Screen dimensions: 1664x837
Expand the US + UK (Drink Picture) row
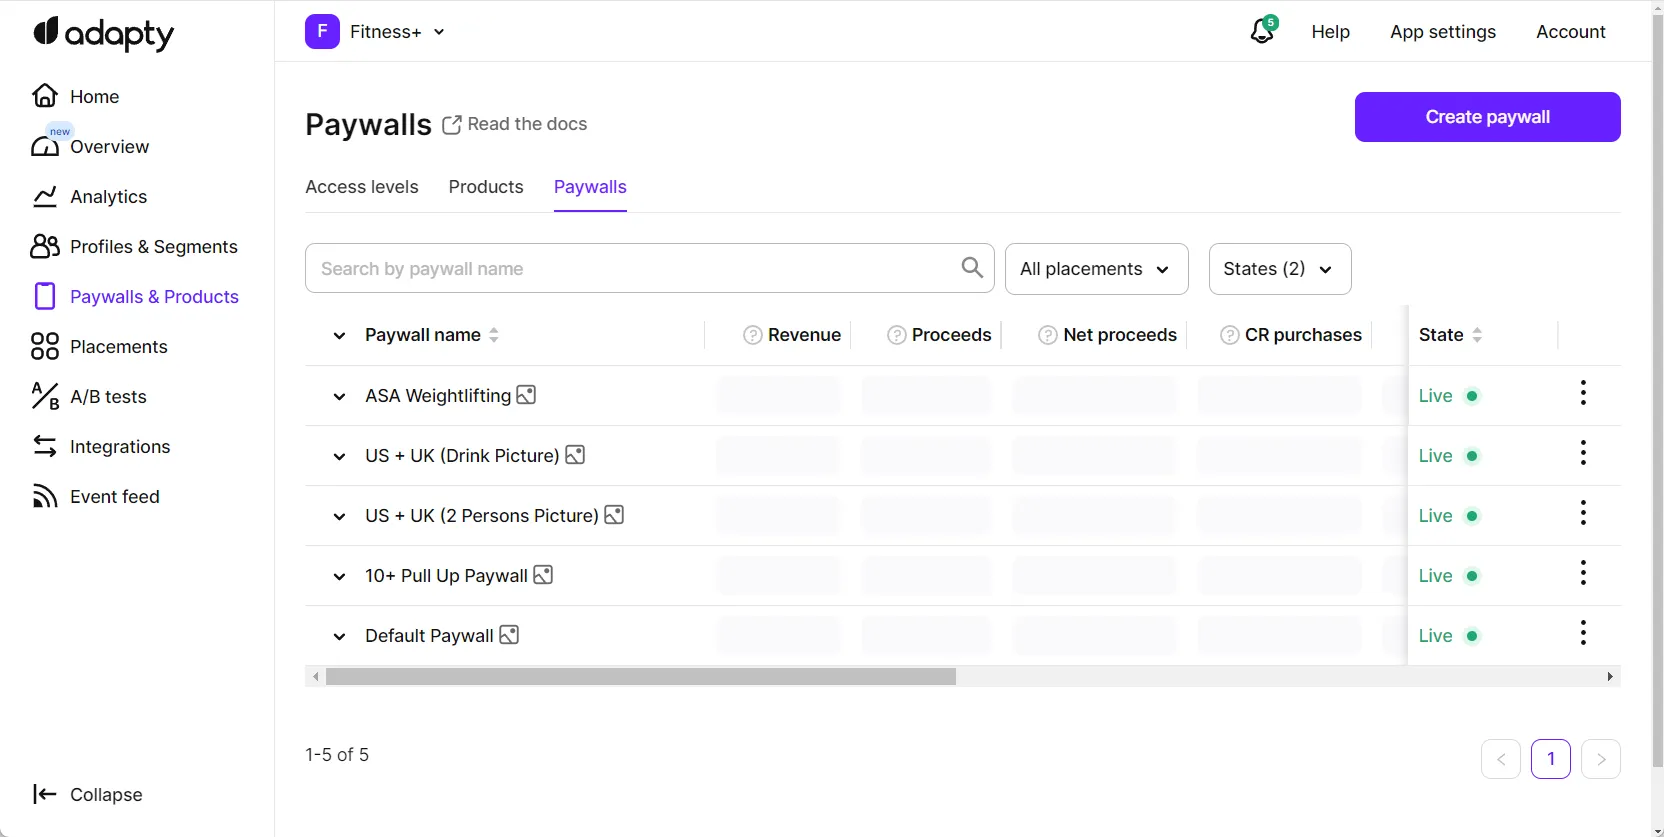[339, 456]
